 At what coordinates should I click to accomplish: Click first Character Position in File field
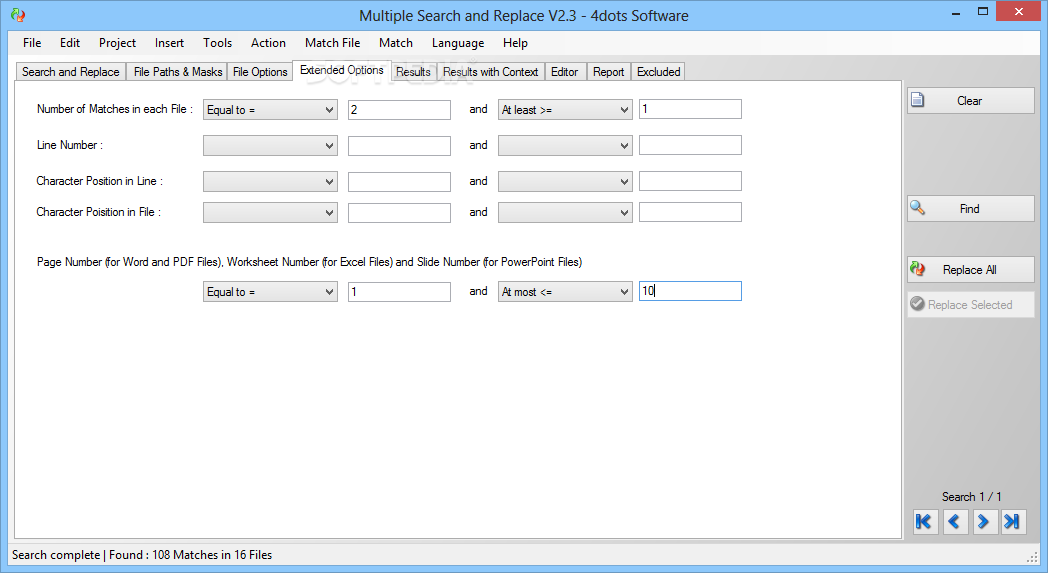pyautogui.click(x=399, y=213)
